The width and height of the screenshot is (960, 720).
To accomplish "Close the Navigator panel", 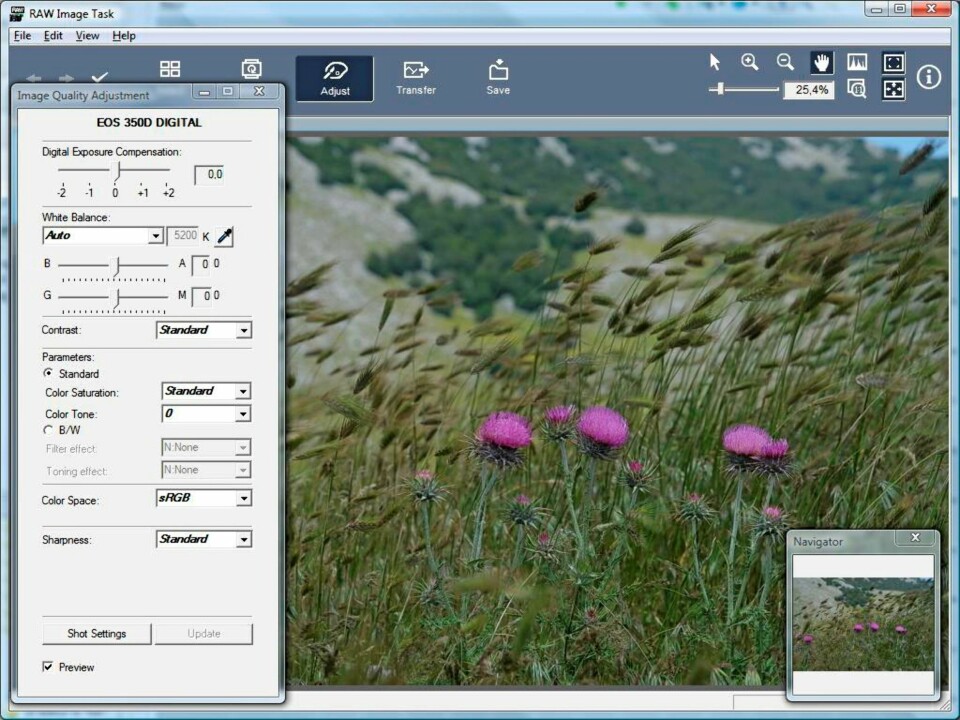I will 915,538.
